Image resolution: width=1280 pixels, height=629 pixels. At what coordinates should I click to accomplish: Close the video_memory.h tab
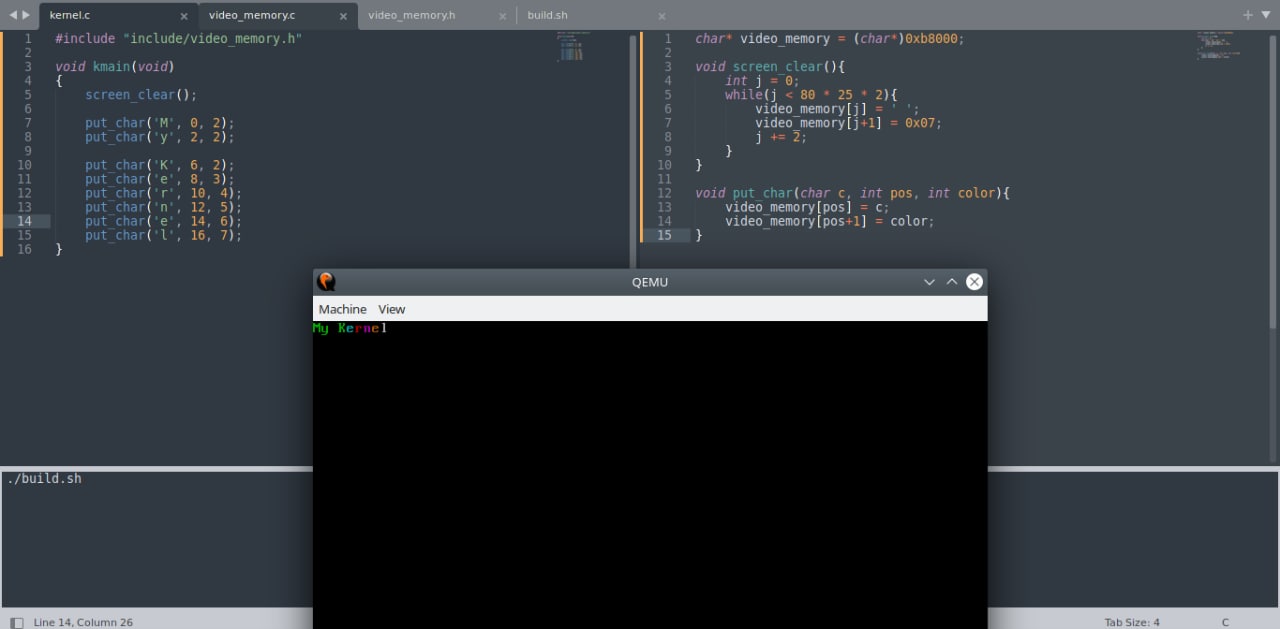504,16
